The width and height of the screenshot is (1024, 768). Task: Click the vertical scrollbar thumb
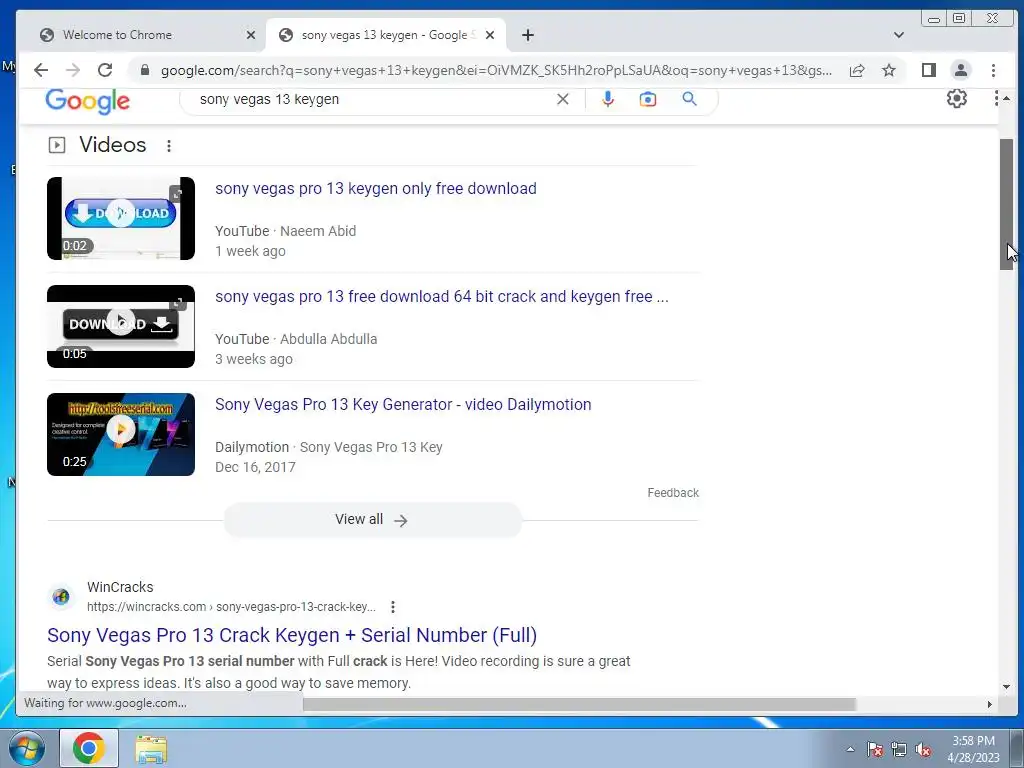click(x=1006, y=204)
